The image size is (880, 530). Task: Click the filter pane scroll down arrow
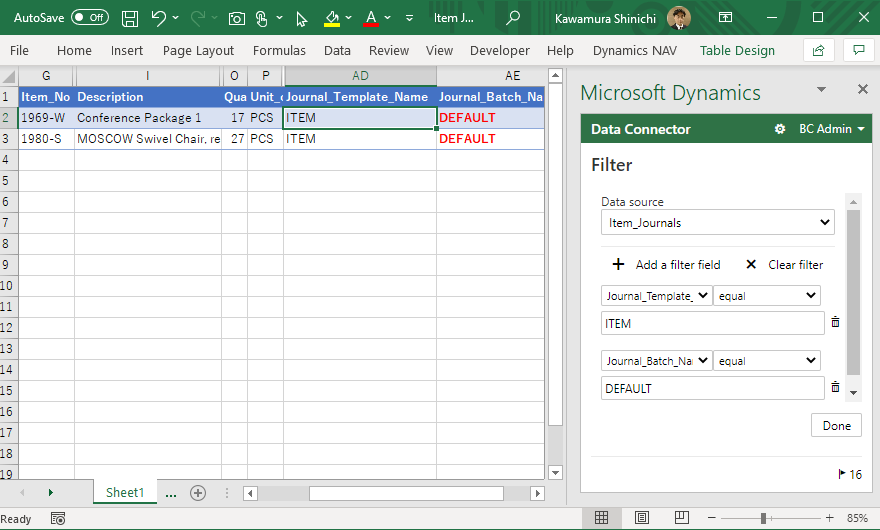pos(854,393)
